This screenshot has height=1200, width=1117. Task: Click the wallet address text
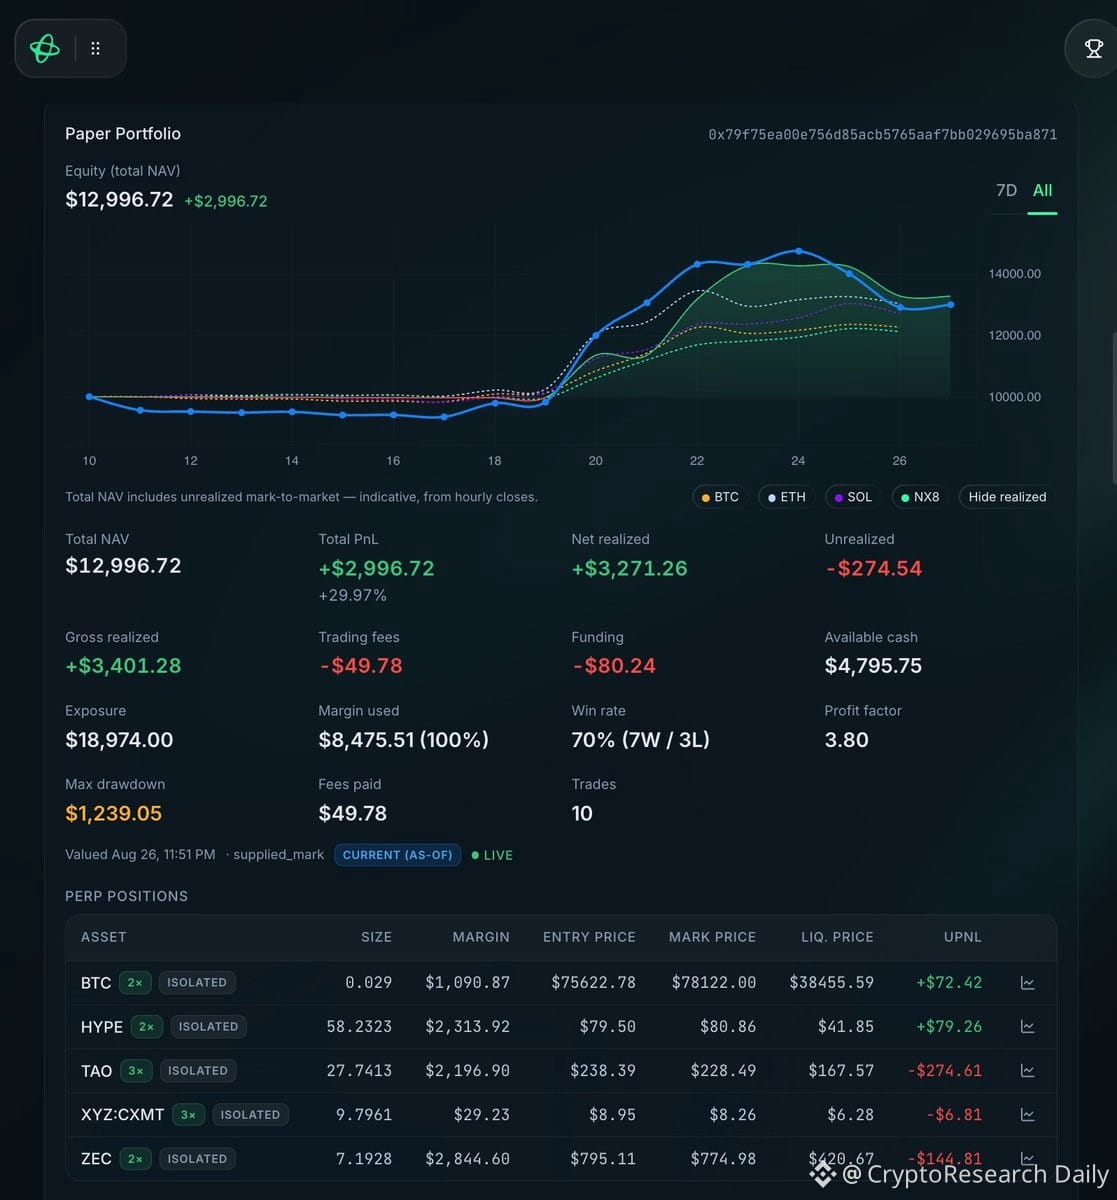pyautogui.click(x=882, y=134)
